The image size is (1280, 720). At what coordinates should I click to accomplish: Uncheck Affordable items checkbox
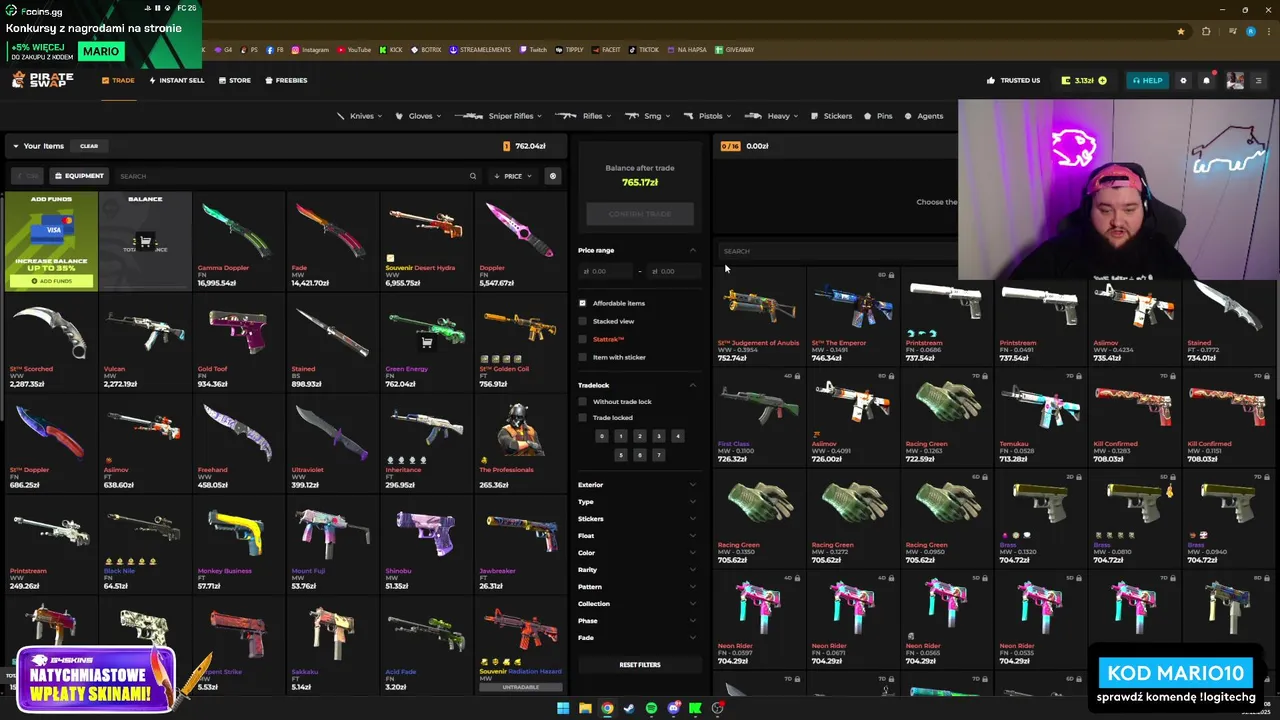583,303
